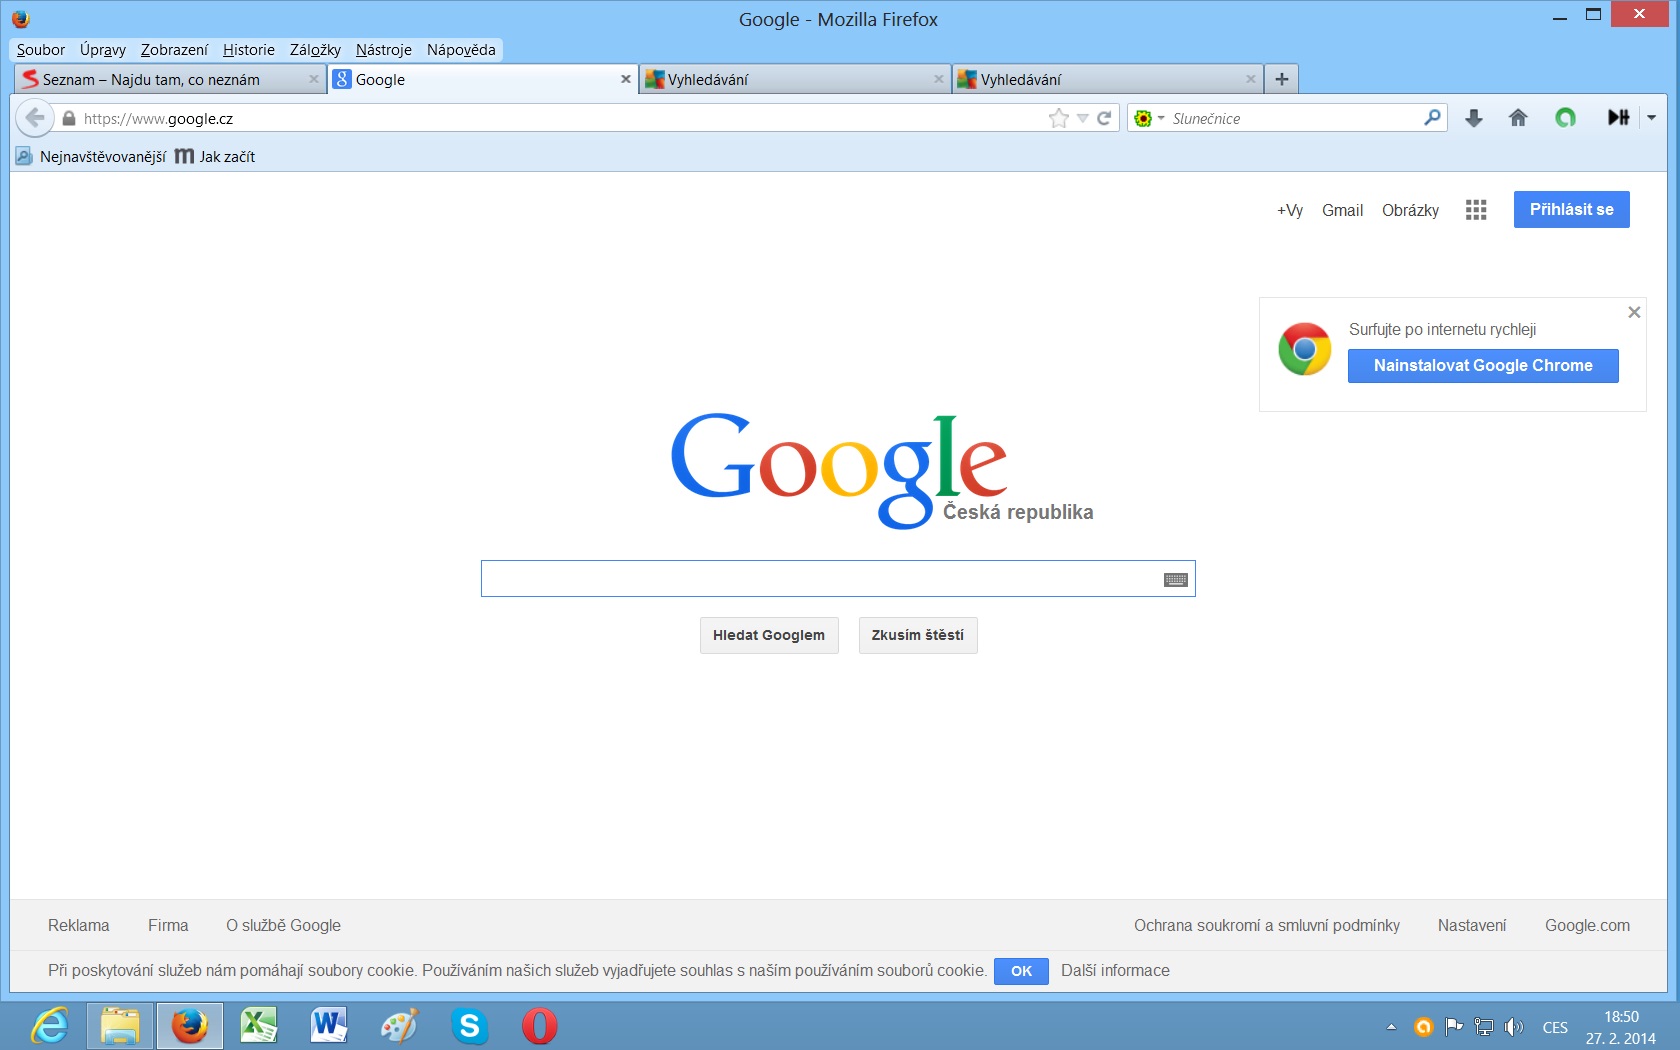This screenshot has height=1050, width=1680.
Task: Focus the Google search input field
Action: pyautogui.click(x=838, y=579)
